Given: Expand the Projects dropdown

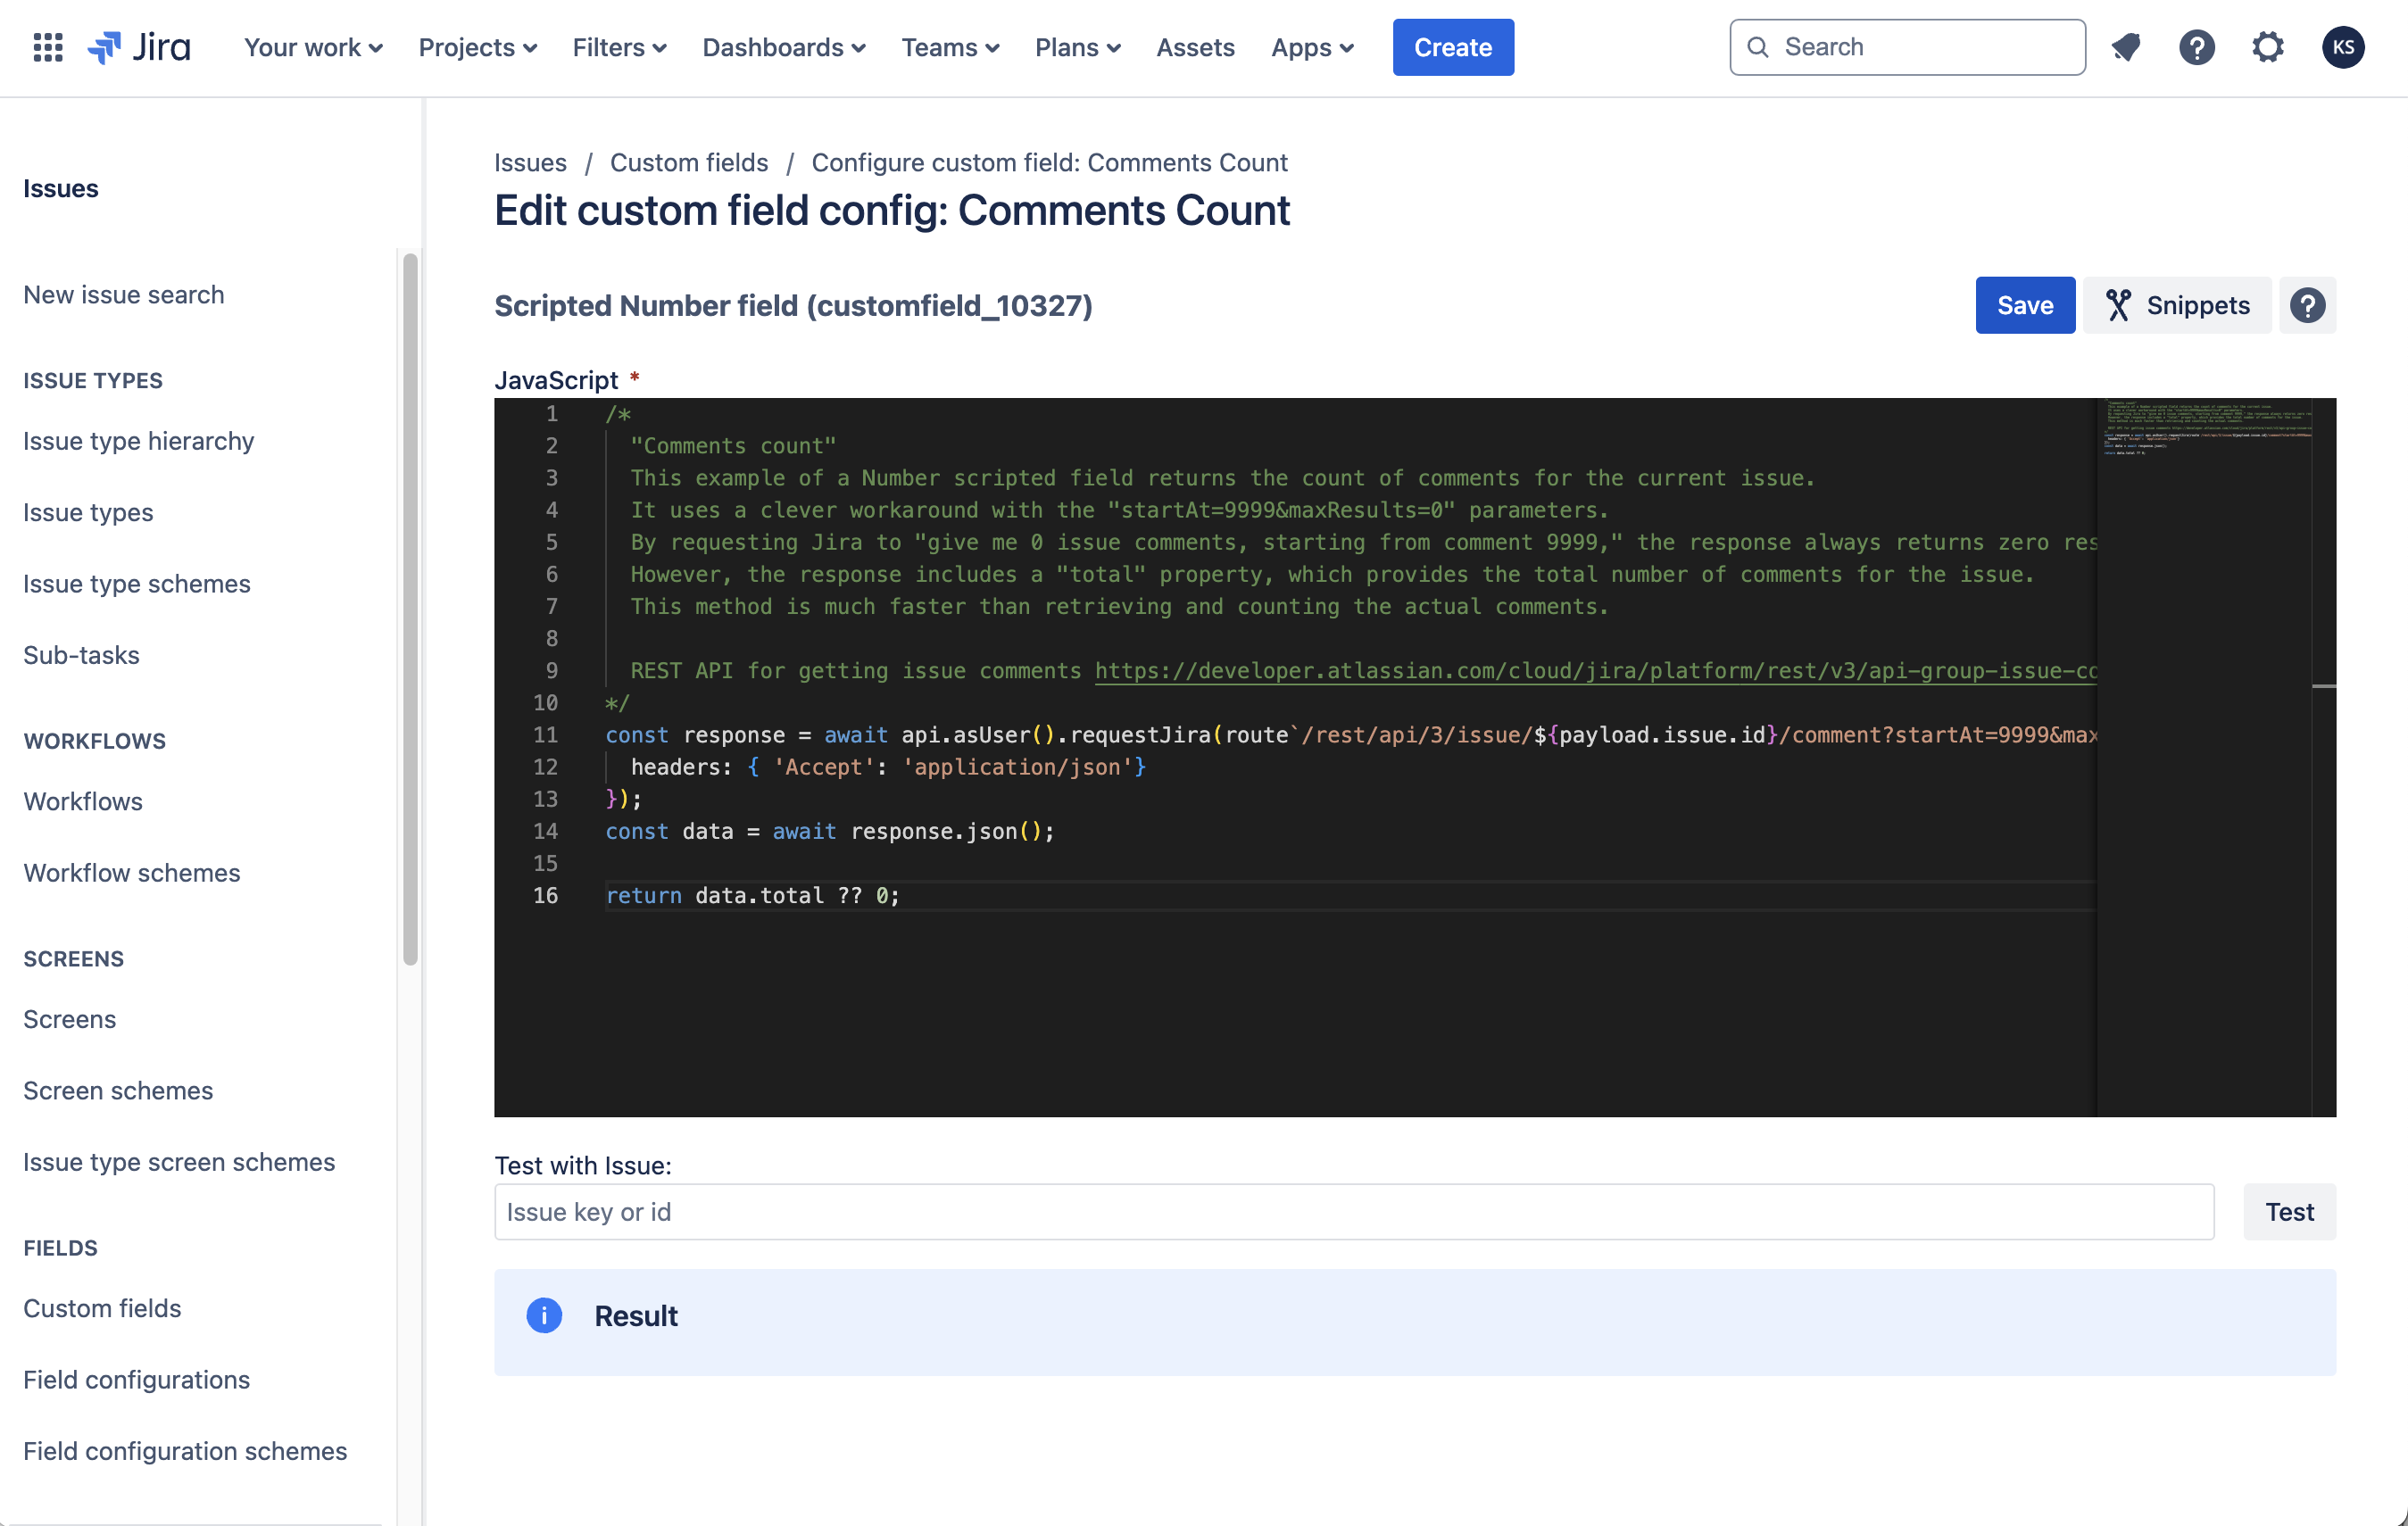Looking at the screenshot, I should pyautogui.click(x=477, y=47).
